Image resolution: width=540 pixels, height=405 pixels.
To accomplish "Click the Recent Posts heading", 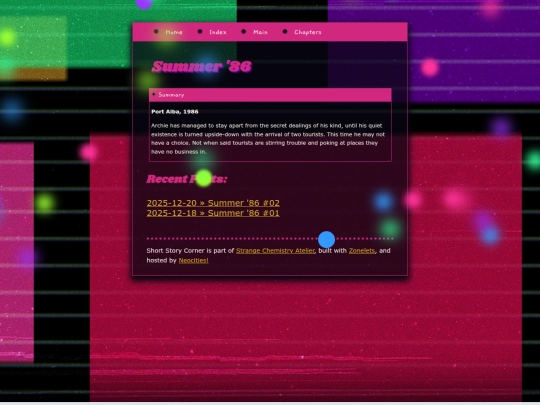I will pos(187,179).
